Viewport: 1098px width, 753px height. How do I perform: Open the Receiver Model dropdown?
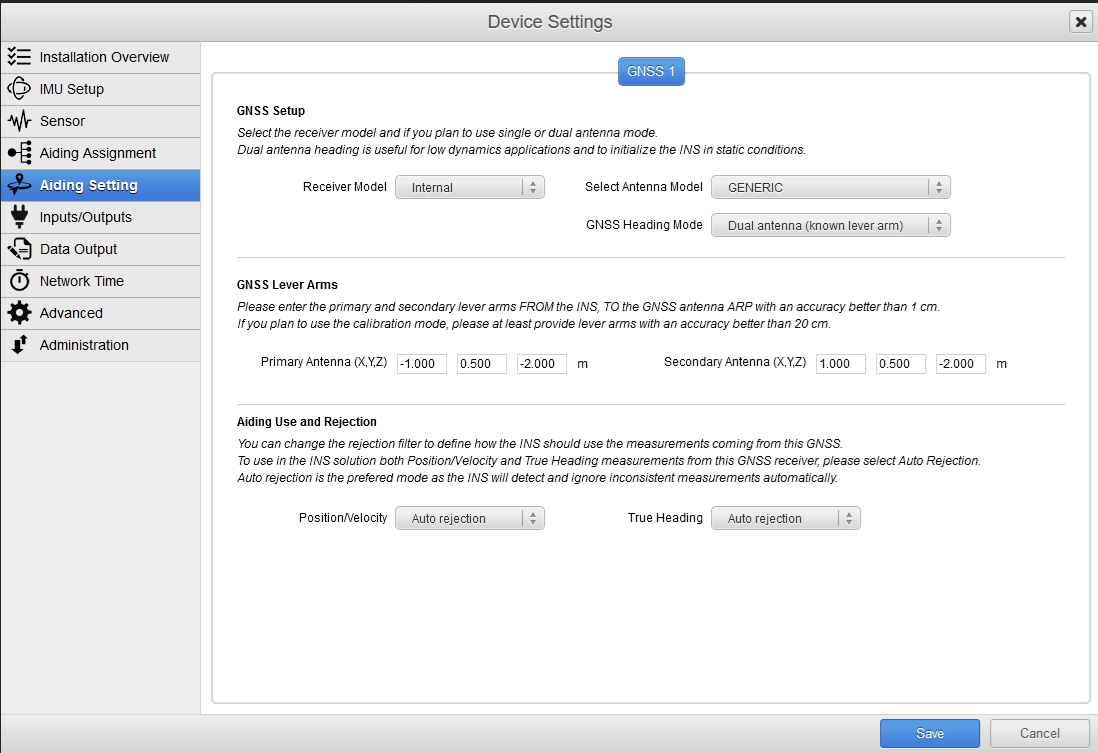[x=470, y=187]
